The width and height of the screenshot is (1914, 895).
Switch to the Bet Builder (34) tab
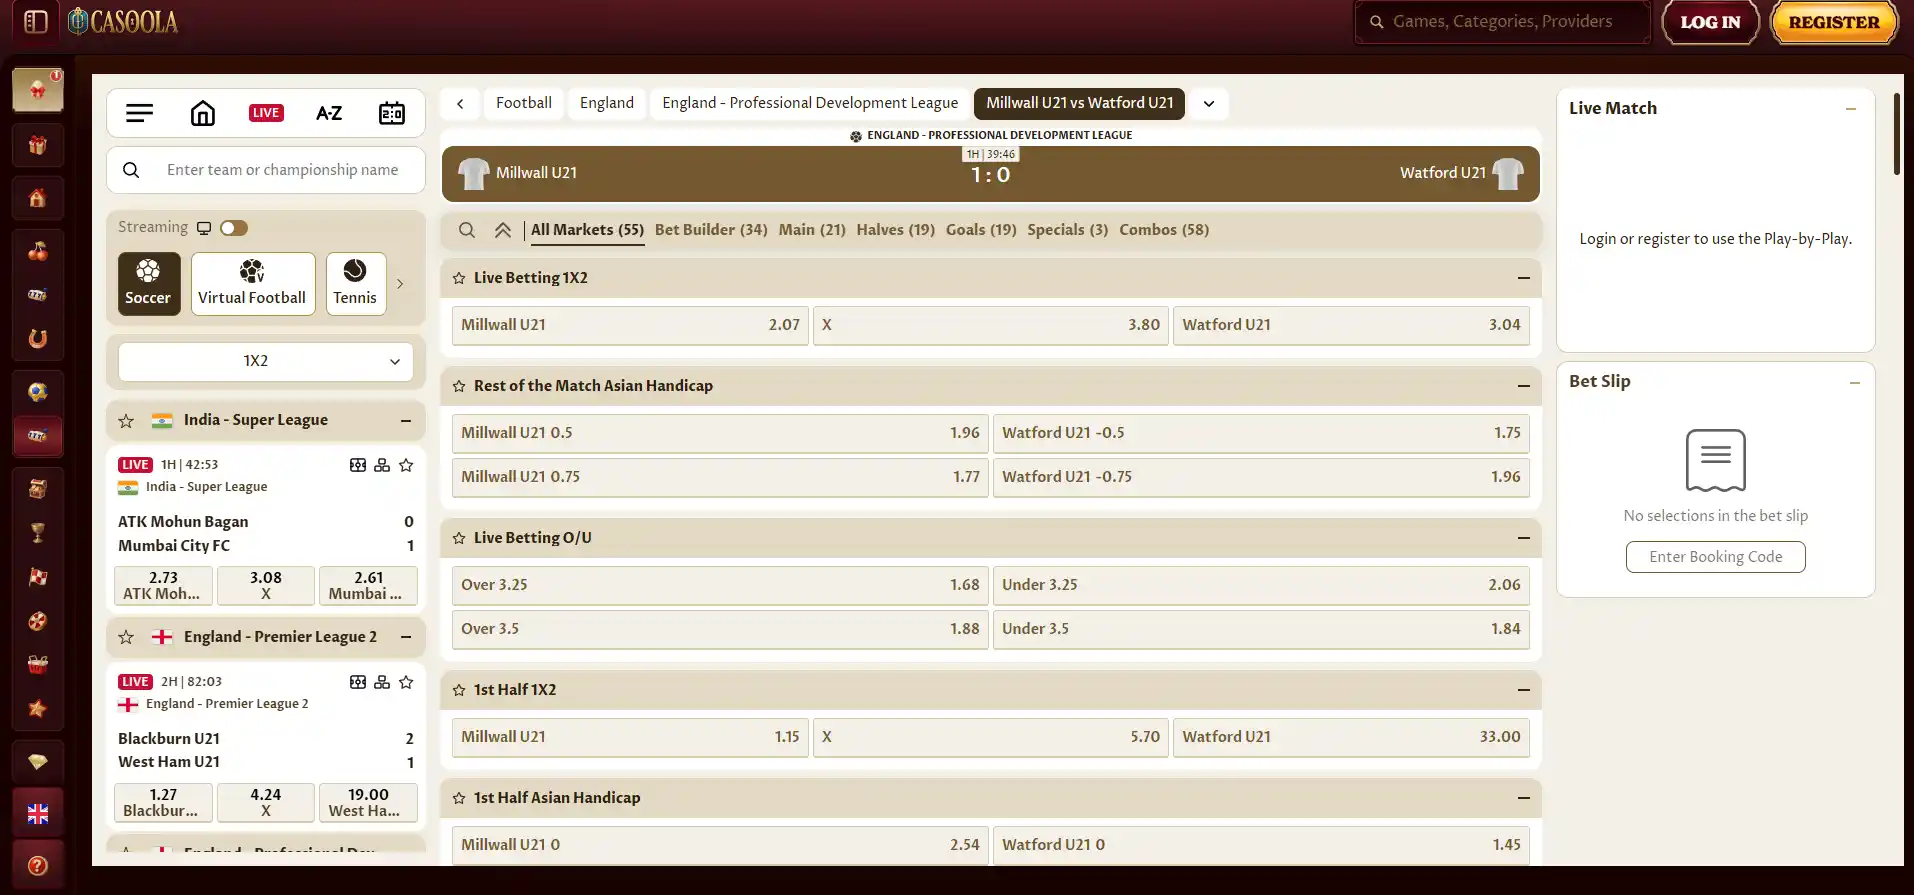click(711, 230)
